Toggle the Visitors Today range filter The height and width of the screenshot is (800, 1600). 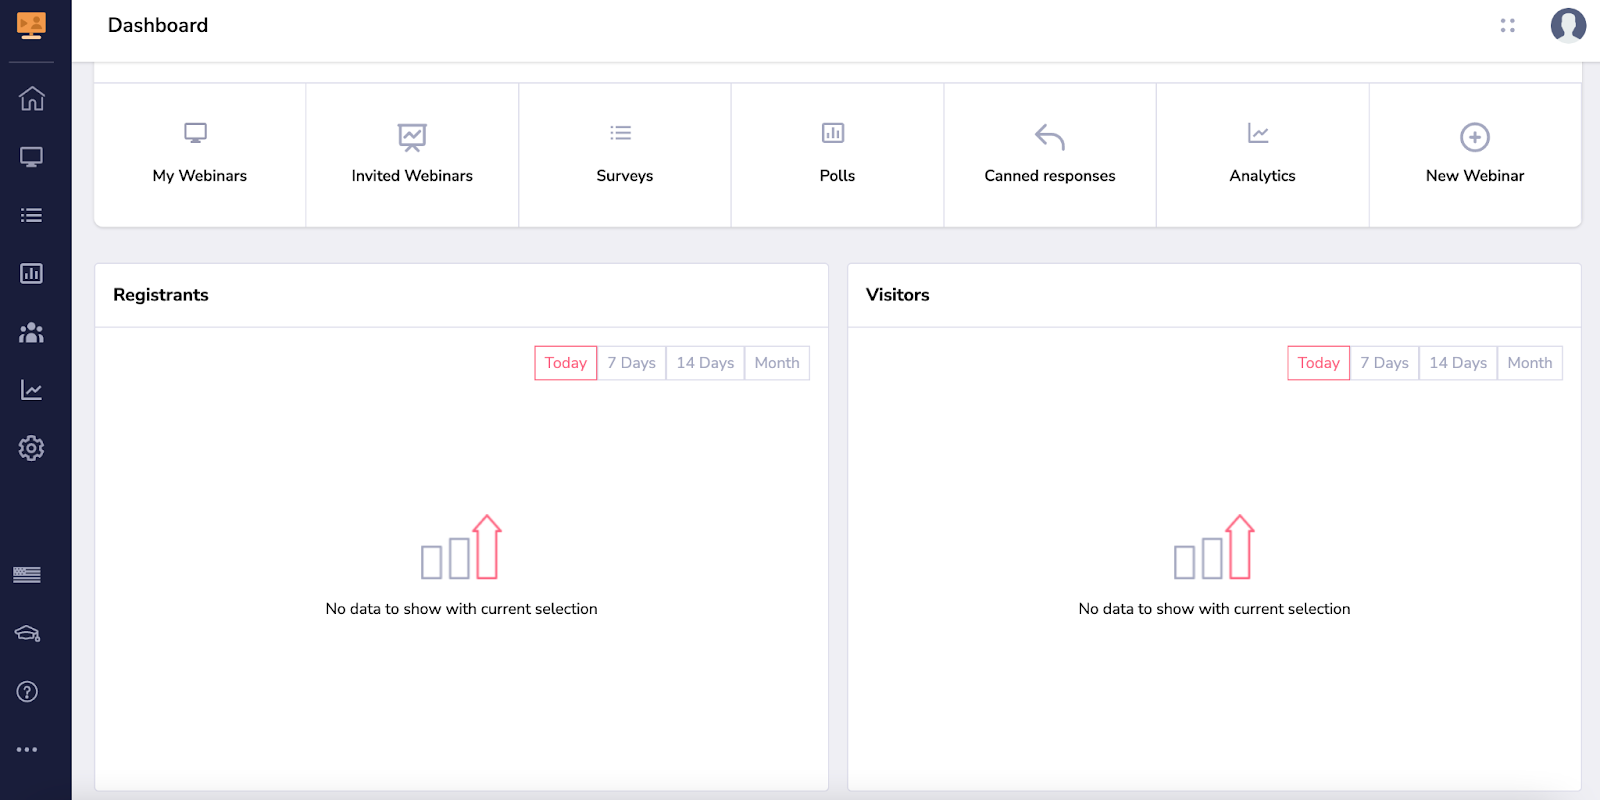(1318, 363)
